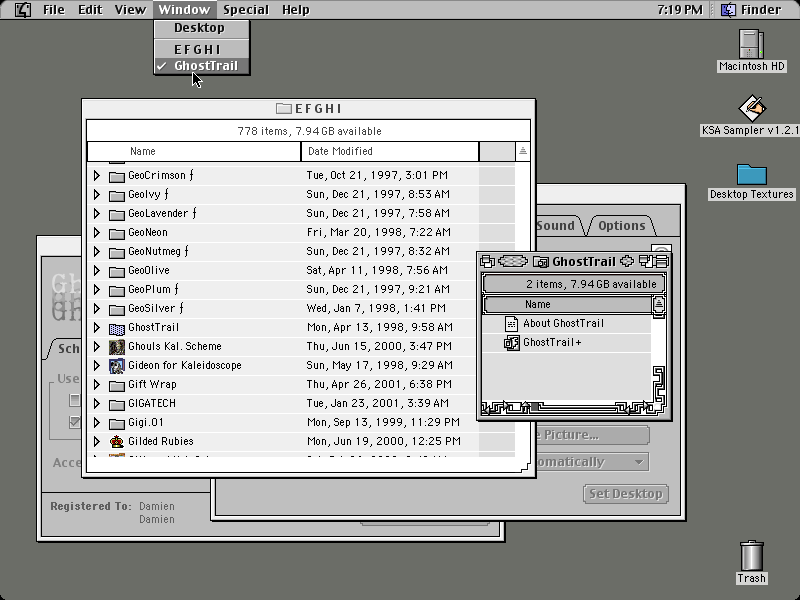The image size is (800, 600).
Task: Select the Gigi.01 folder icon
Action: [117, 423]
